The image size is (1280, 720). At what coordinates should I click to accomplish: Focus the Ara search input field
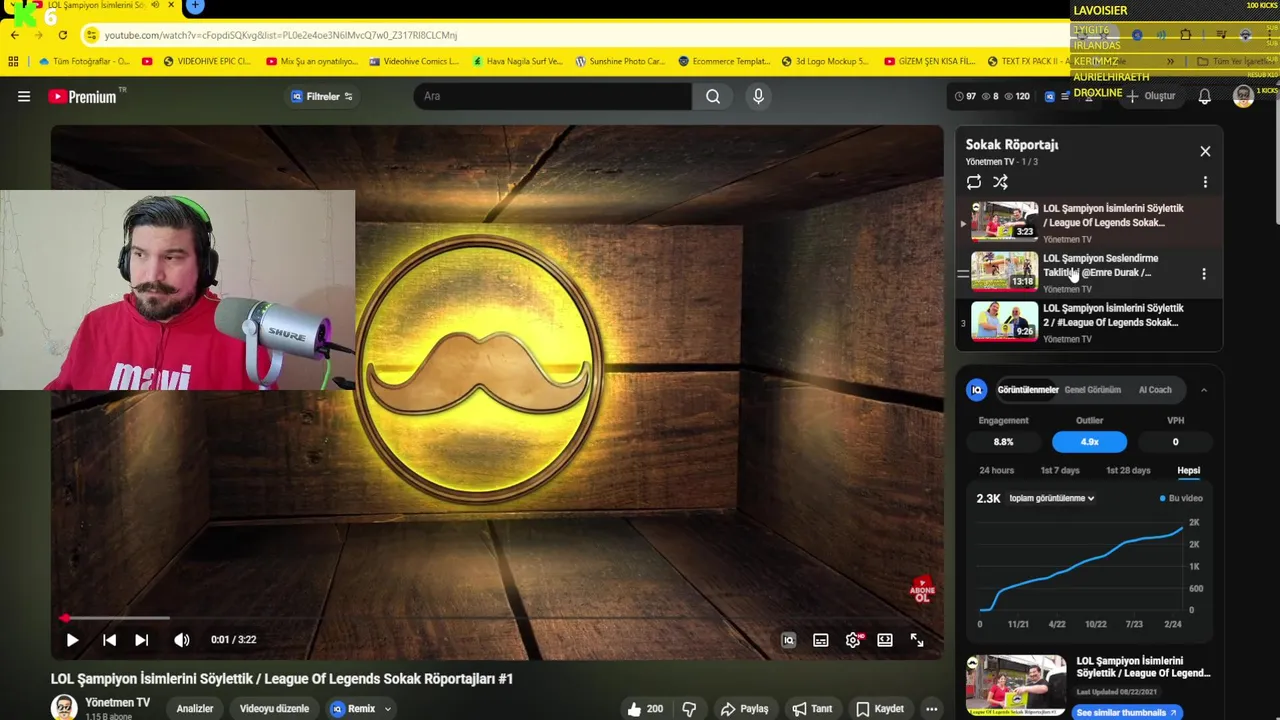552,96
